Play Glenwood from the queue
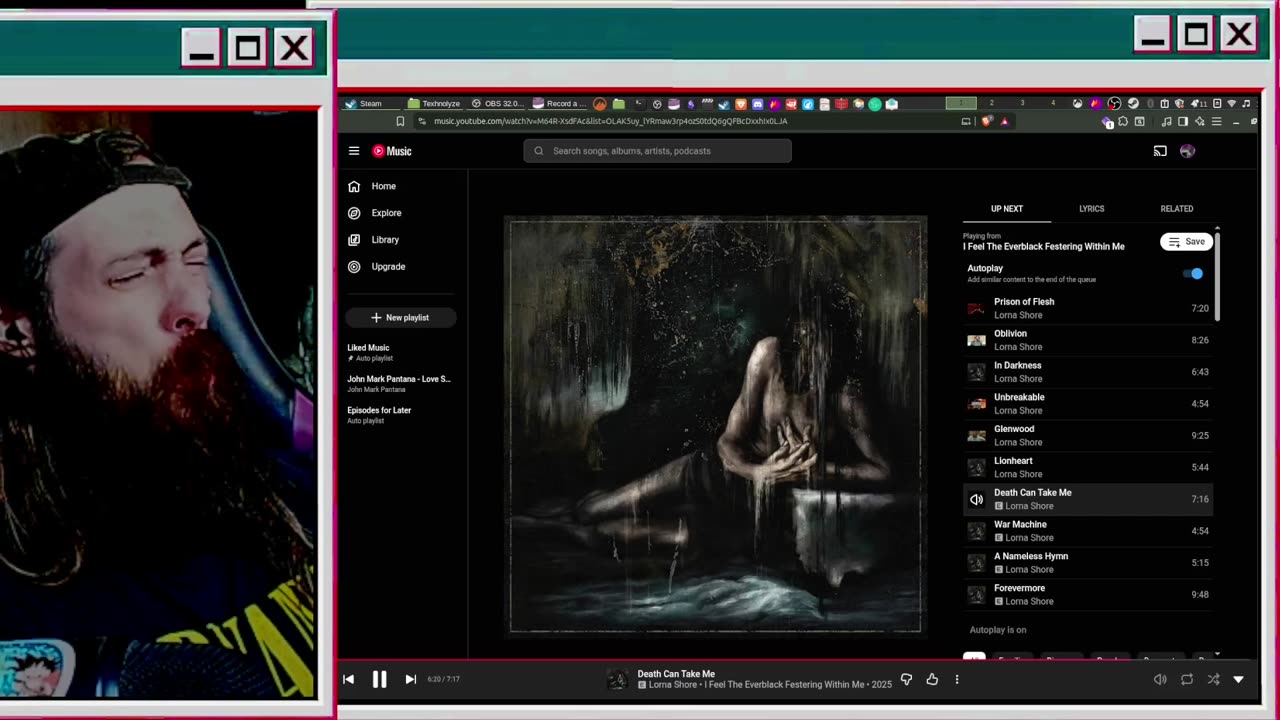The image size is (1280, 720). click(x=1087, y=436)
